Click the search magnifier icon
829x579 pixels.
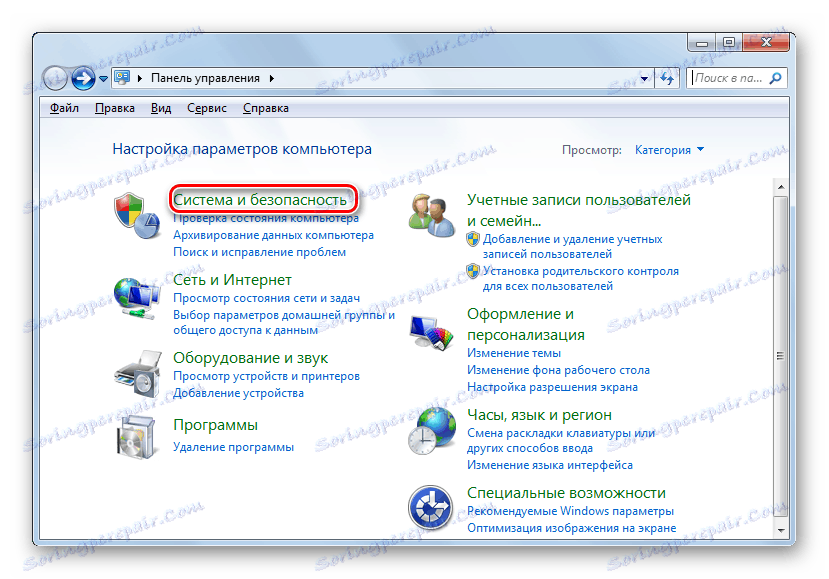point(776,78)
